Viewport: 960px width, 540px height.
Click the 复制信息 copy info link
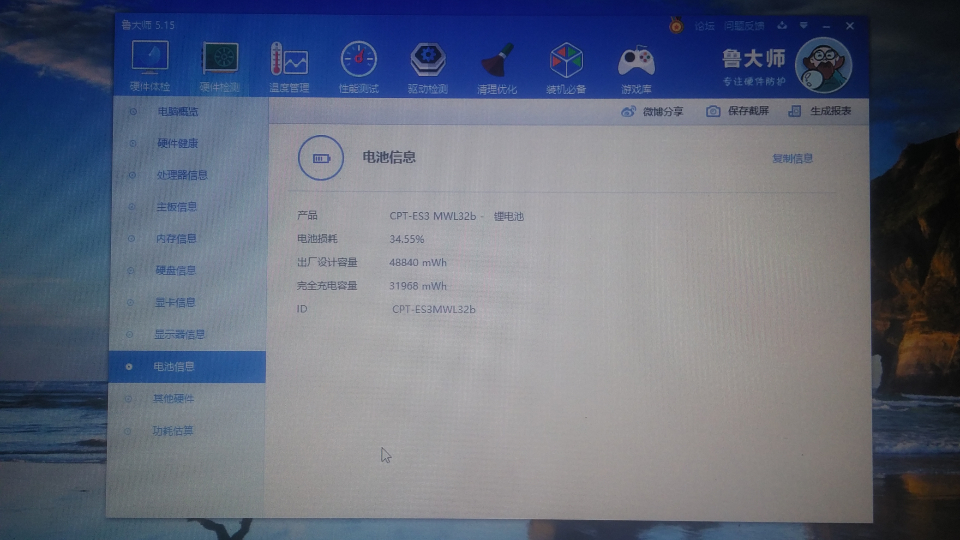pyautogui.click(x=792, y=159)
